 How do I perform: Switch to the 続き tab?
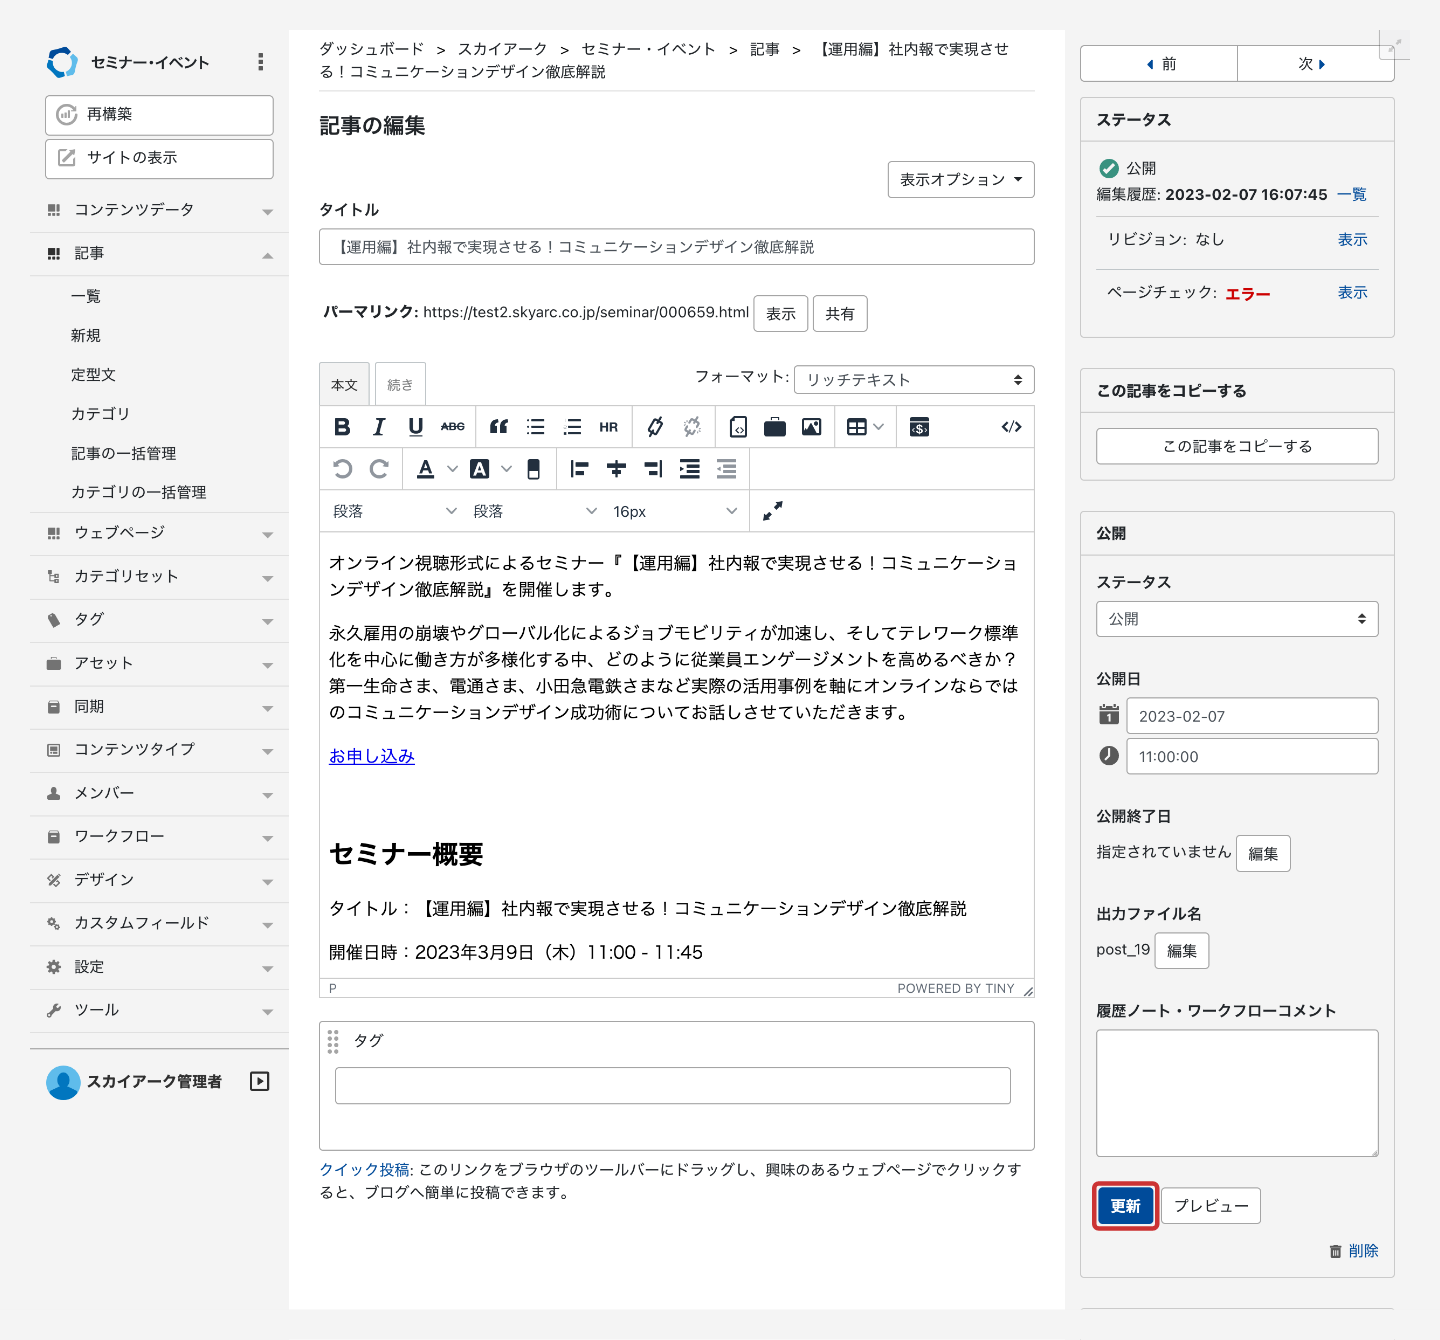tap(400, 385)
